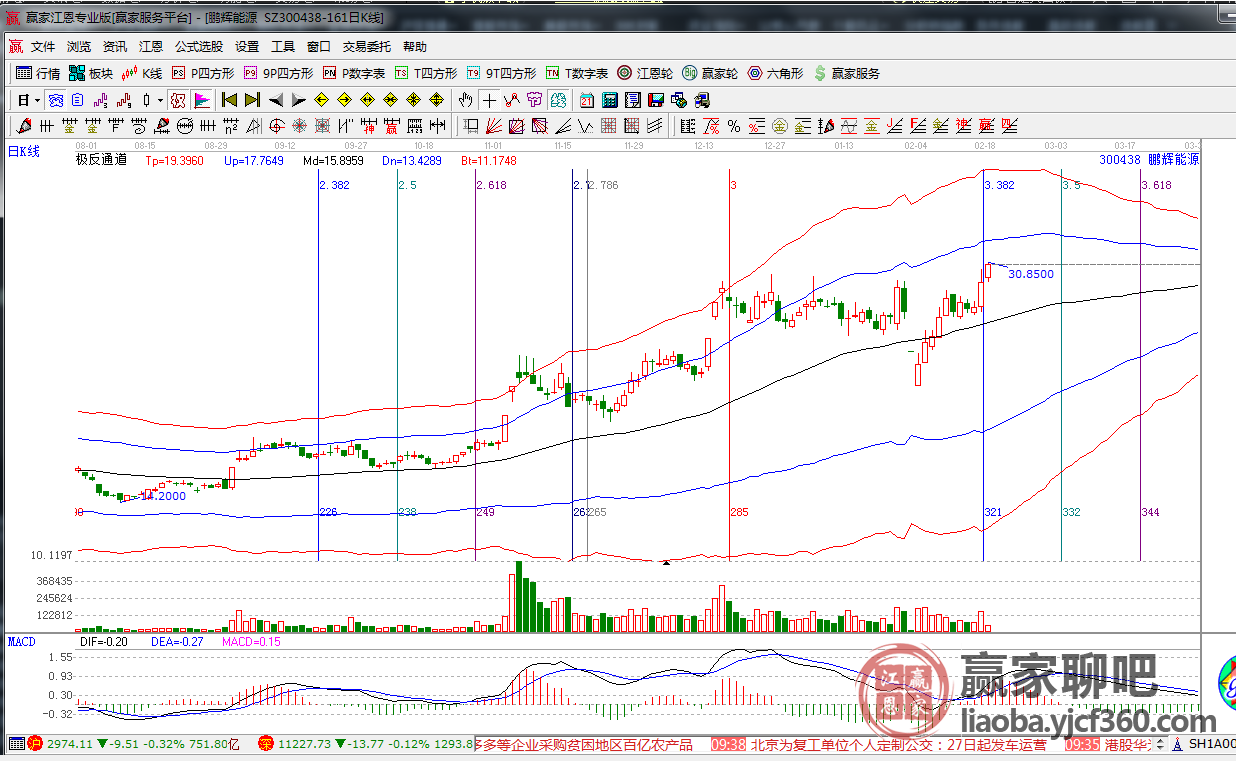Viewport: 1237px width, 761px height.
Task: Open the 文件 menu
Action: pos(43,47)
